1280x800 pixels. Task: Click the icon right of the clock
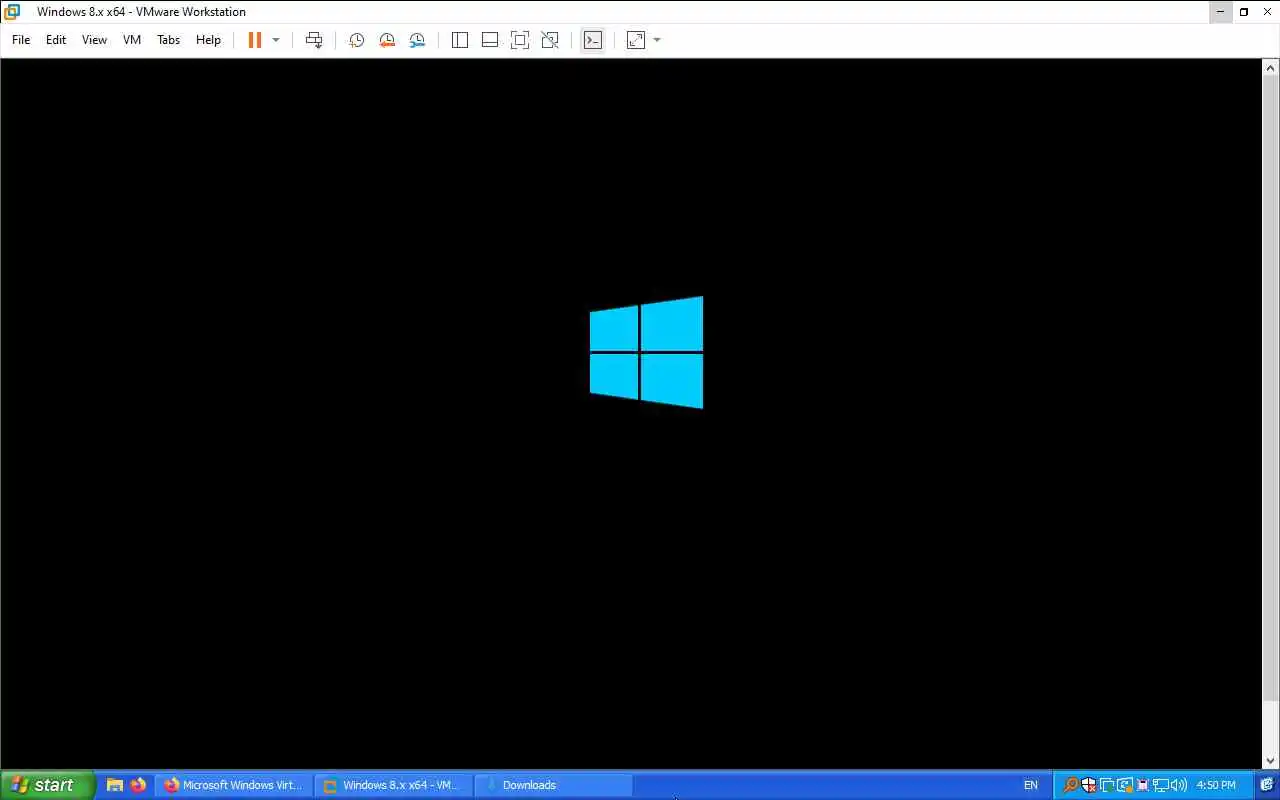click(x=1266, y=785)
